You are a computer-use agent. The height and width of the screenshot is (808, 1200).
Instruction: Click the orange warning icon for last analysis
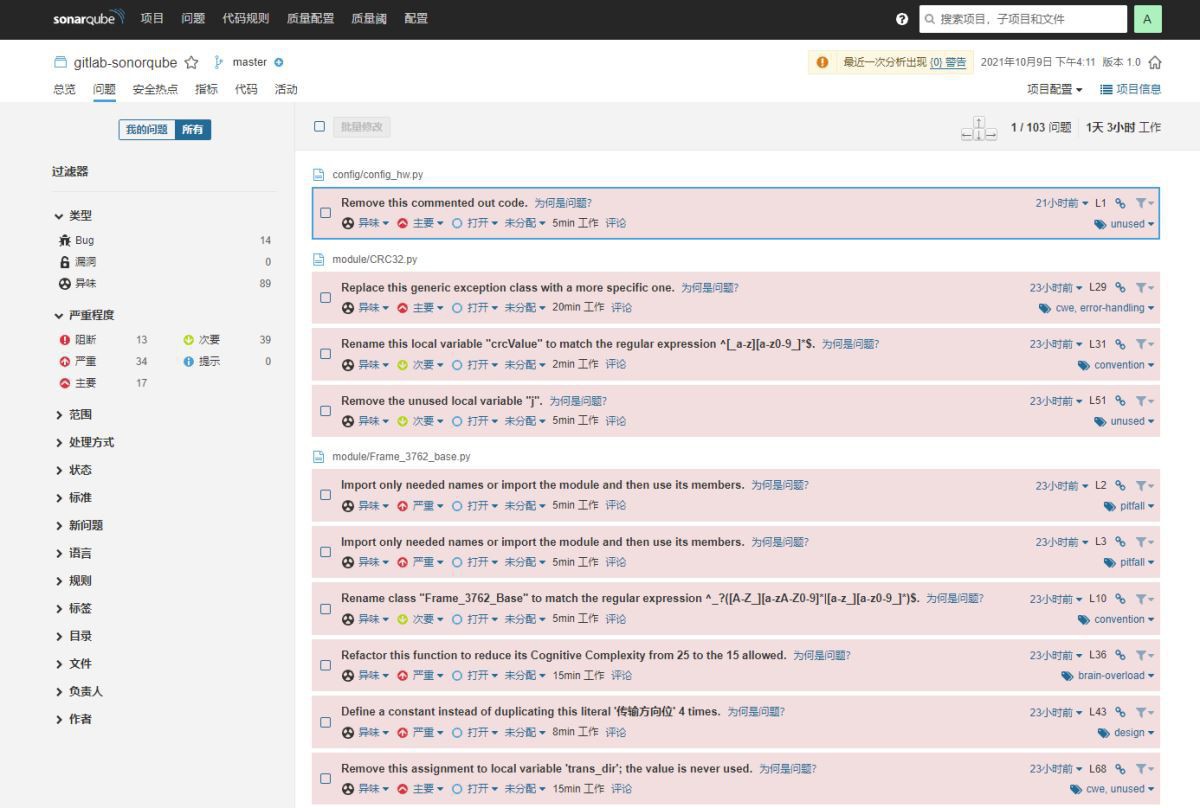point(823,62)
